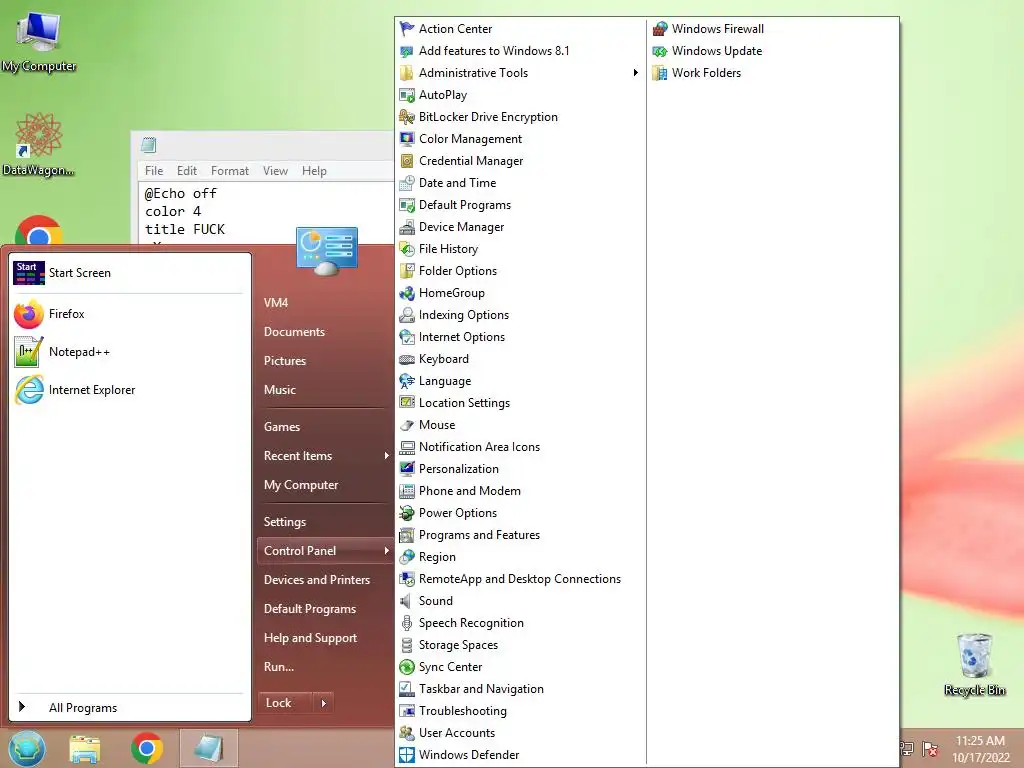Click DataWagon desktop shortcut
Viewport: 1024px width, 768px height.
(39, 144)
